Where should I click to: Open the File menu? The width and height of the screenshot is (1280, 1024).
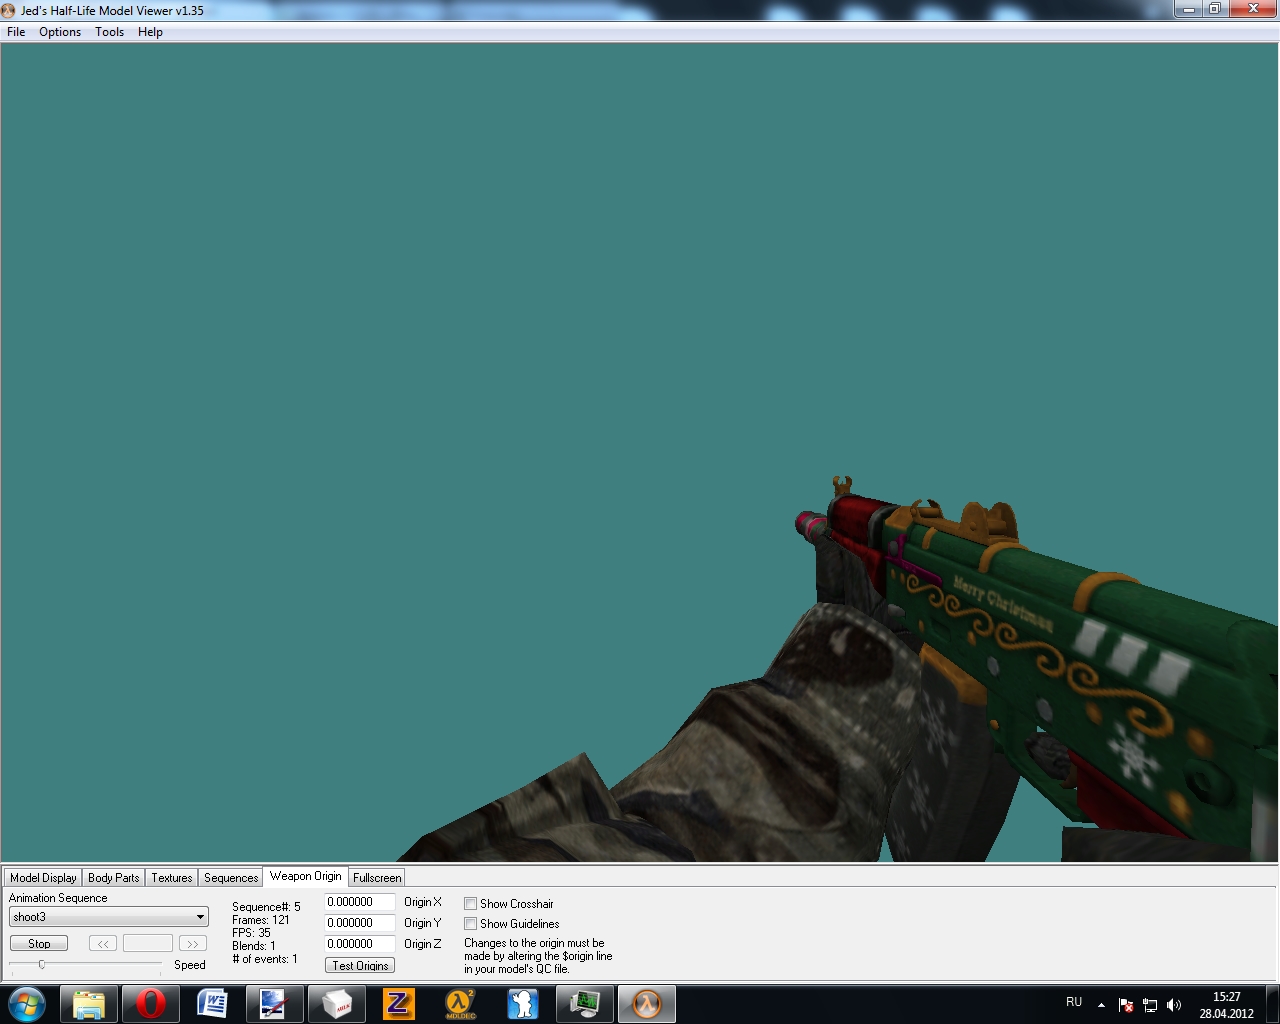tap(16, 32)
